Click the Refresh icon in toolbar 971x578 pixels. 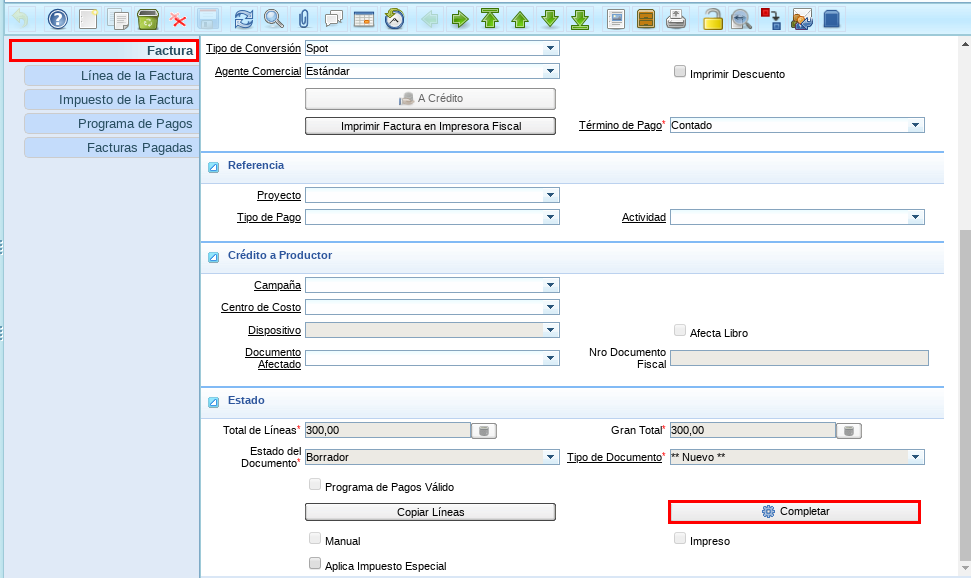coord(243,19)
